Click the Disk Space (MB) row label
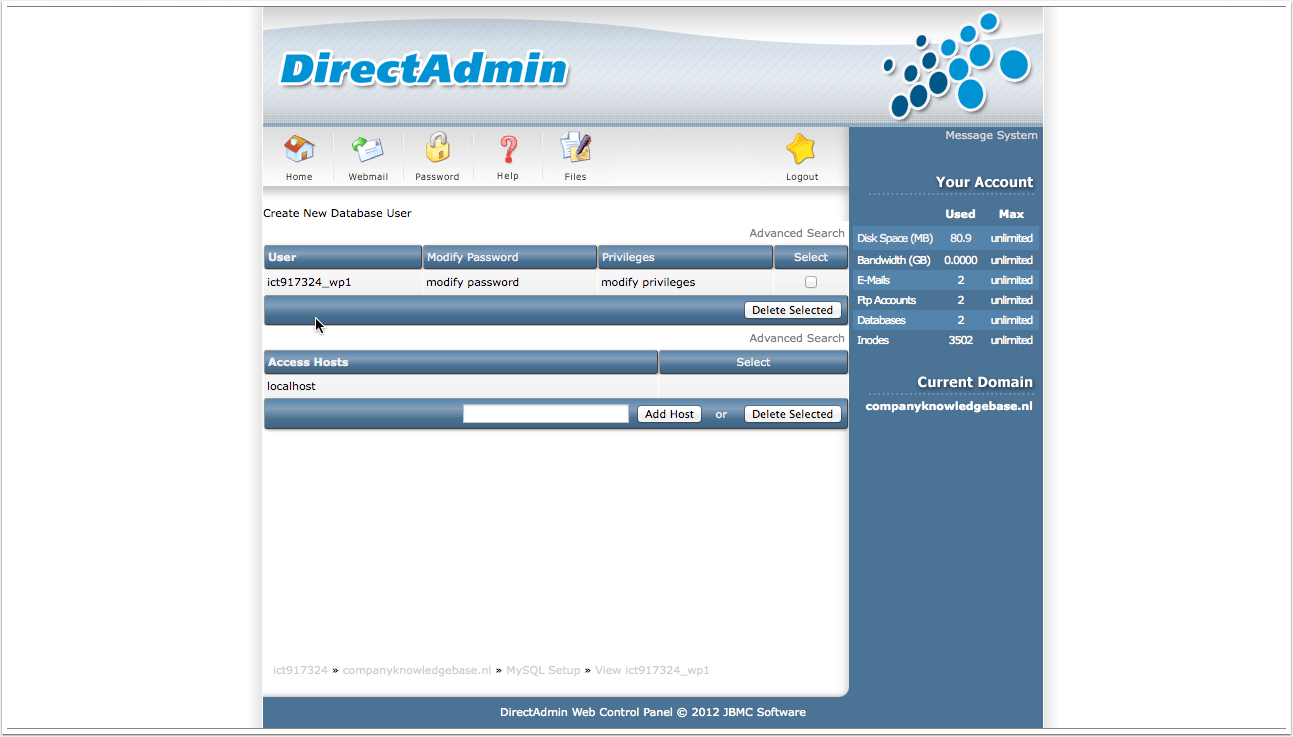Screen dimensions: 1293x737 pos(895,239)
